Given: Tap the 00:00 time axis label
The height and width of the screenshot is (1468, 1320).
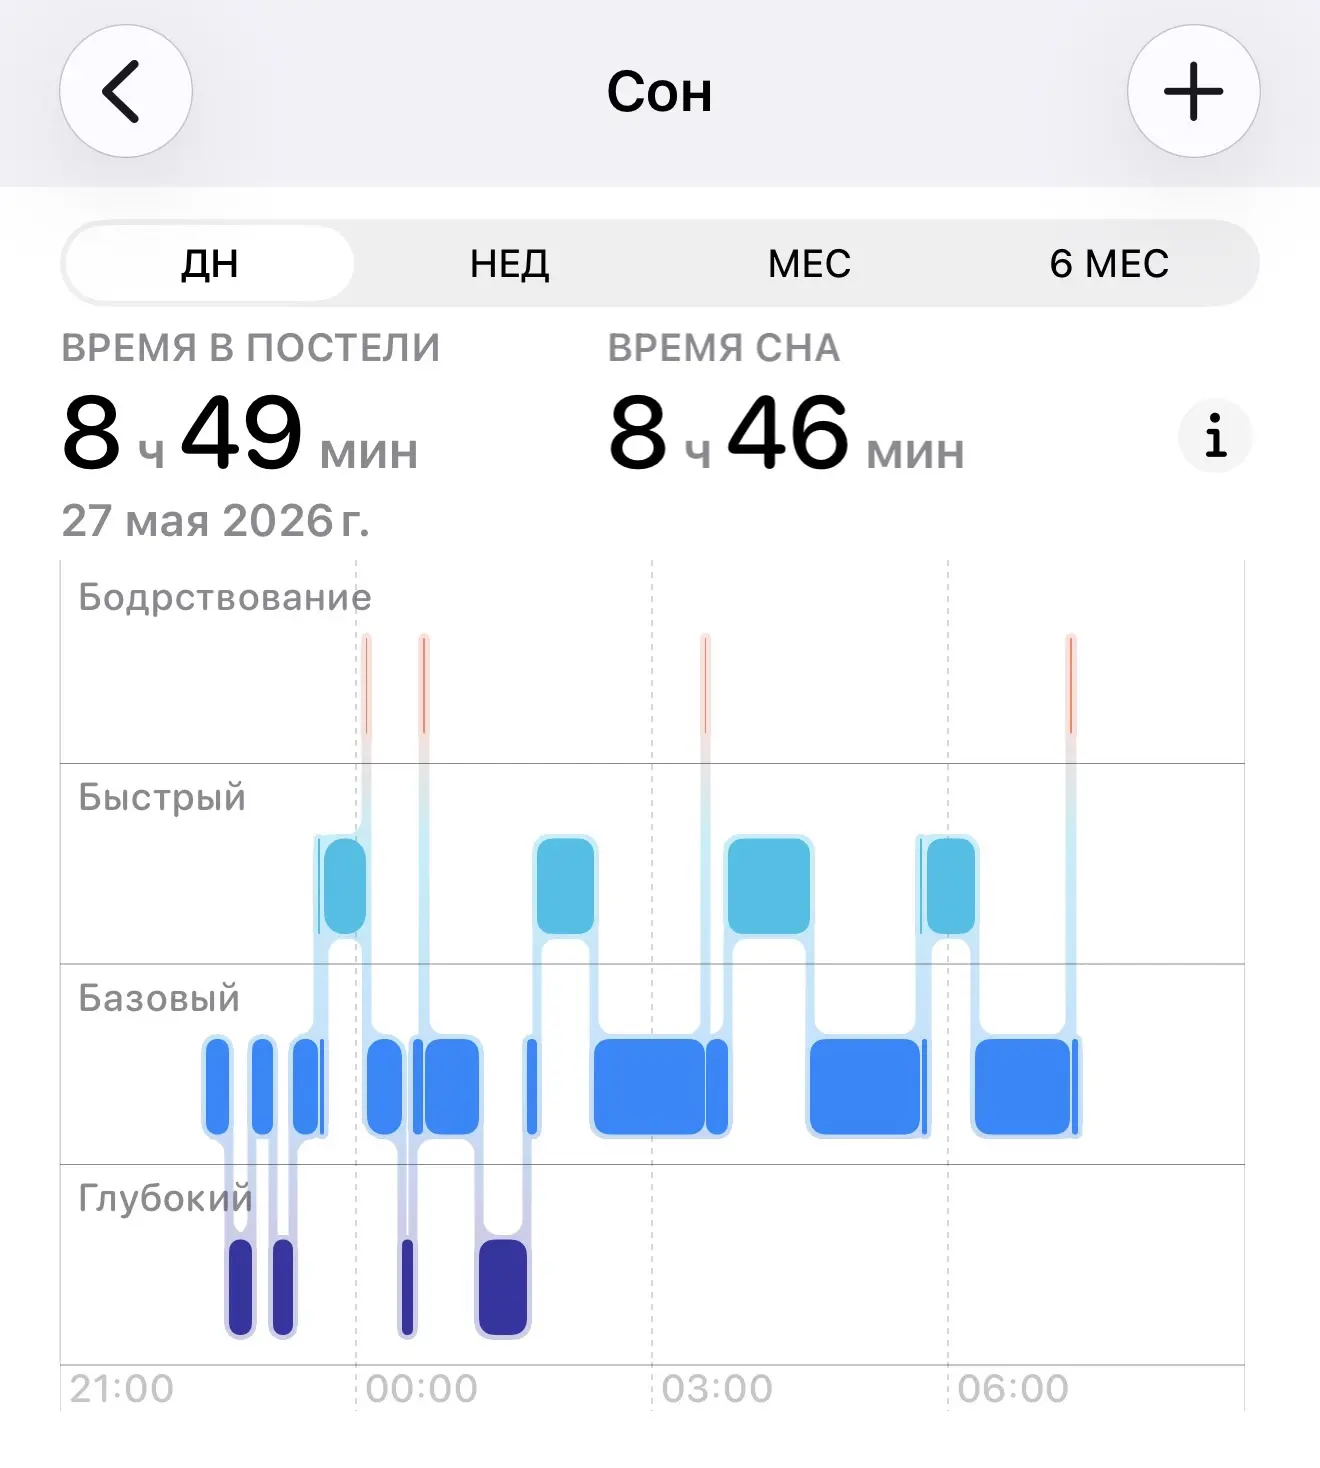Looking at the screenshot, I should click(421, 1389).
